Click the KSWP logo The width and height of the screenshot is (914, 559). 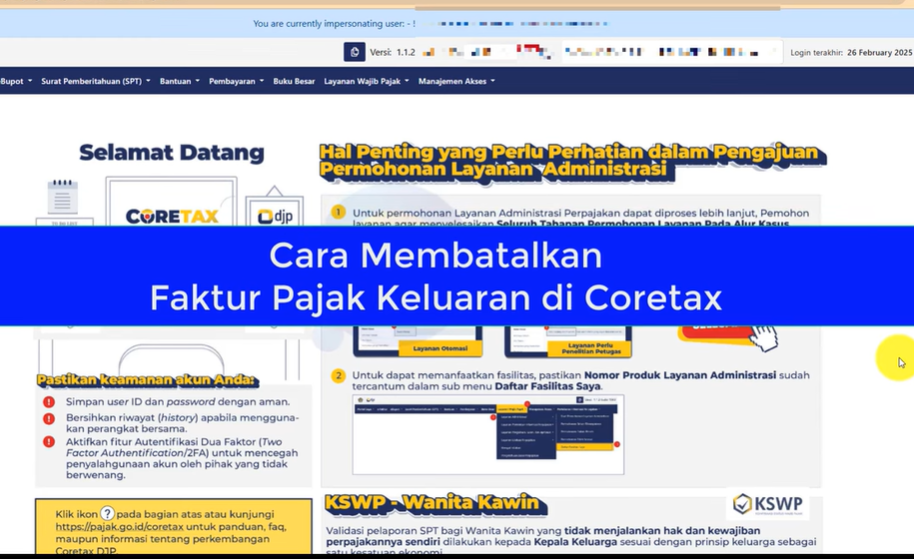click(768, 504)
